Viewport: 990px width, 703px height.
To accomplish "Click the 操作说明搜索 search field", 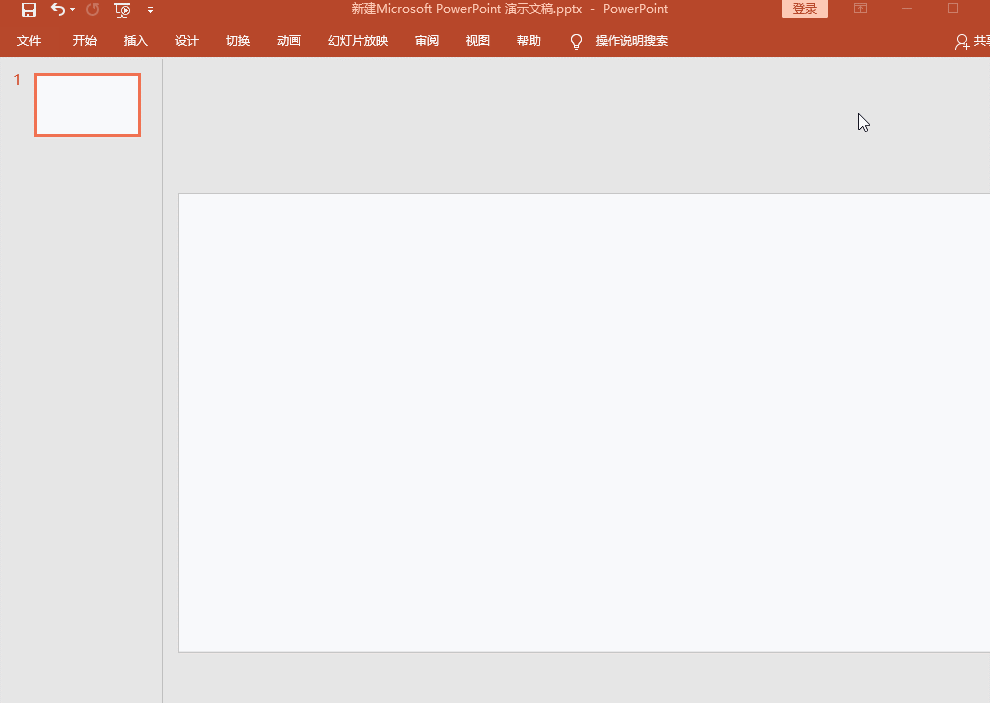I will pyautogui.click(x=632, y=41).
